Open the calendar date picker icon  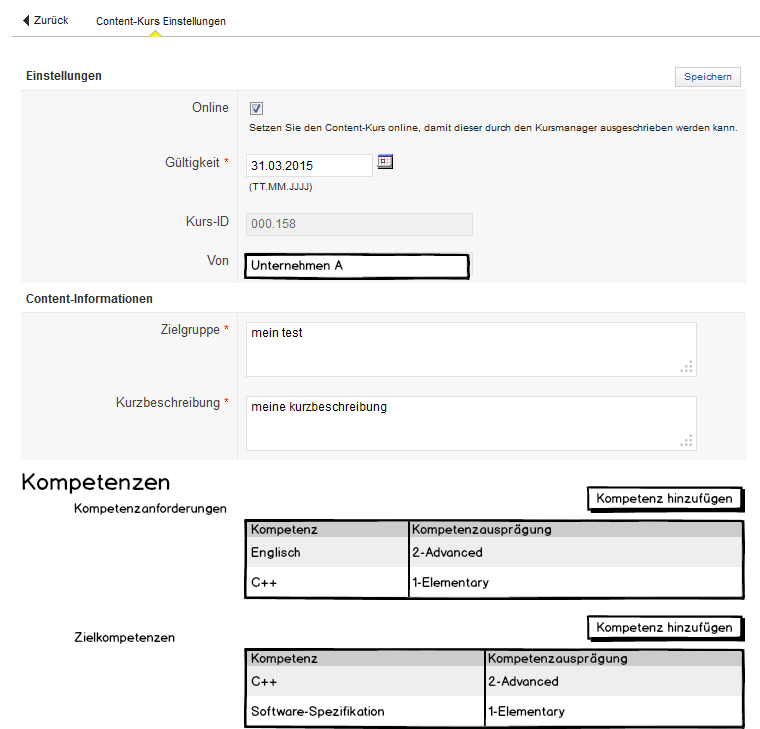point(385,162)
